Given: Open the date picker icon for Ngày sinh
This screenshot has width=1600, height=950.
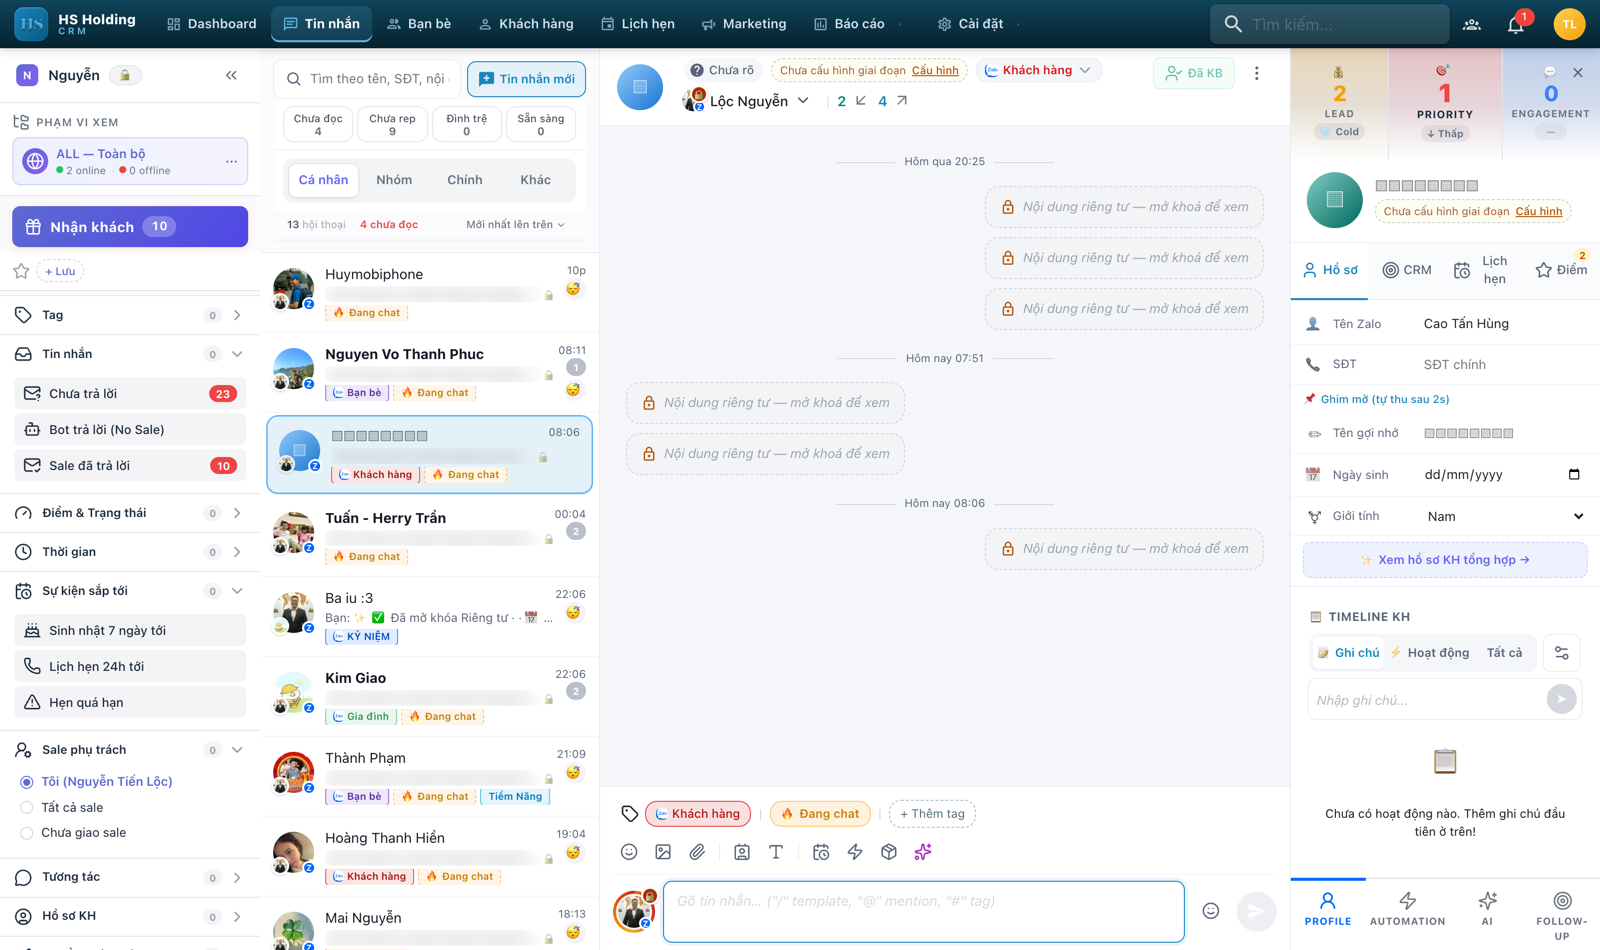Looking at the screenshot, I should (x=1574, y=474).
